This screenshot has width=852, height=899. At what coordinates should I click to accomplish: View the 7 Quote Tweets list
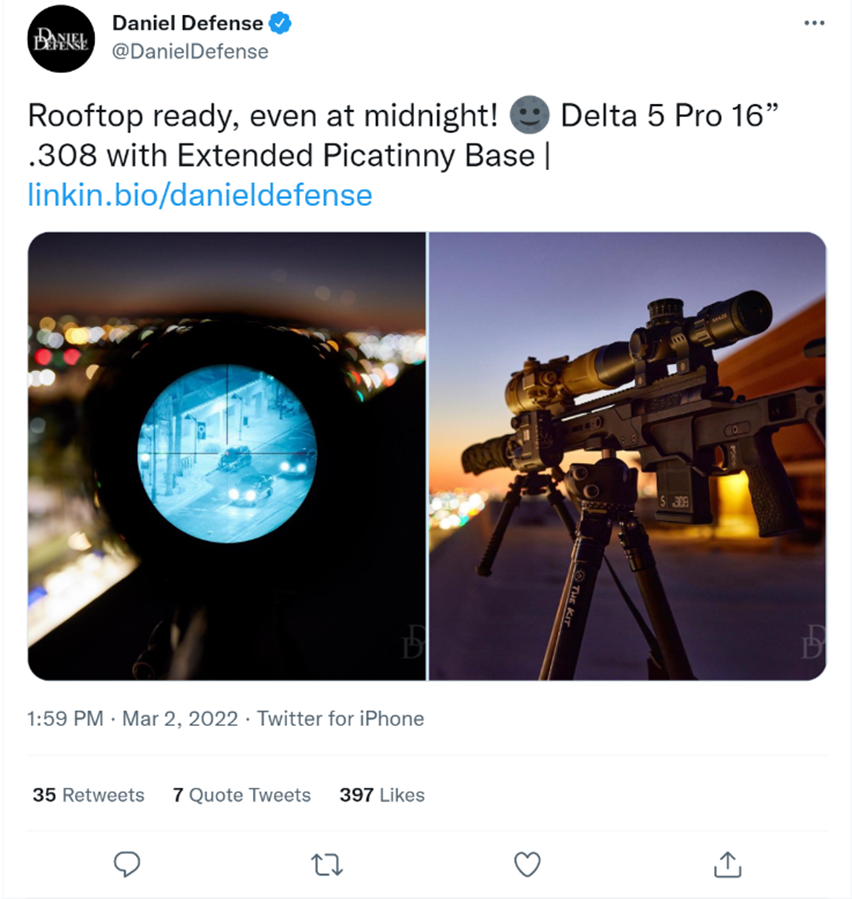(x=241, y=795)
